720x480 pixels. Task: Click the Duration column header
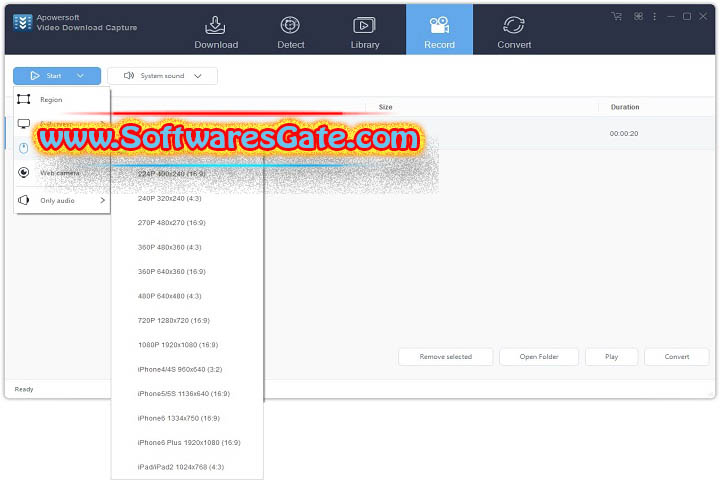coord(624,107)
